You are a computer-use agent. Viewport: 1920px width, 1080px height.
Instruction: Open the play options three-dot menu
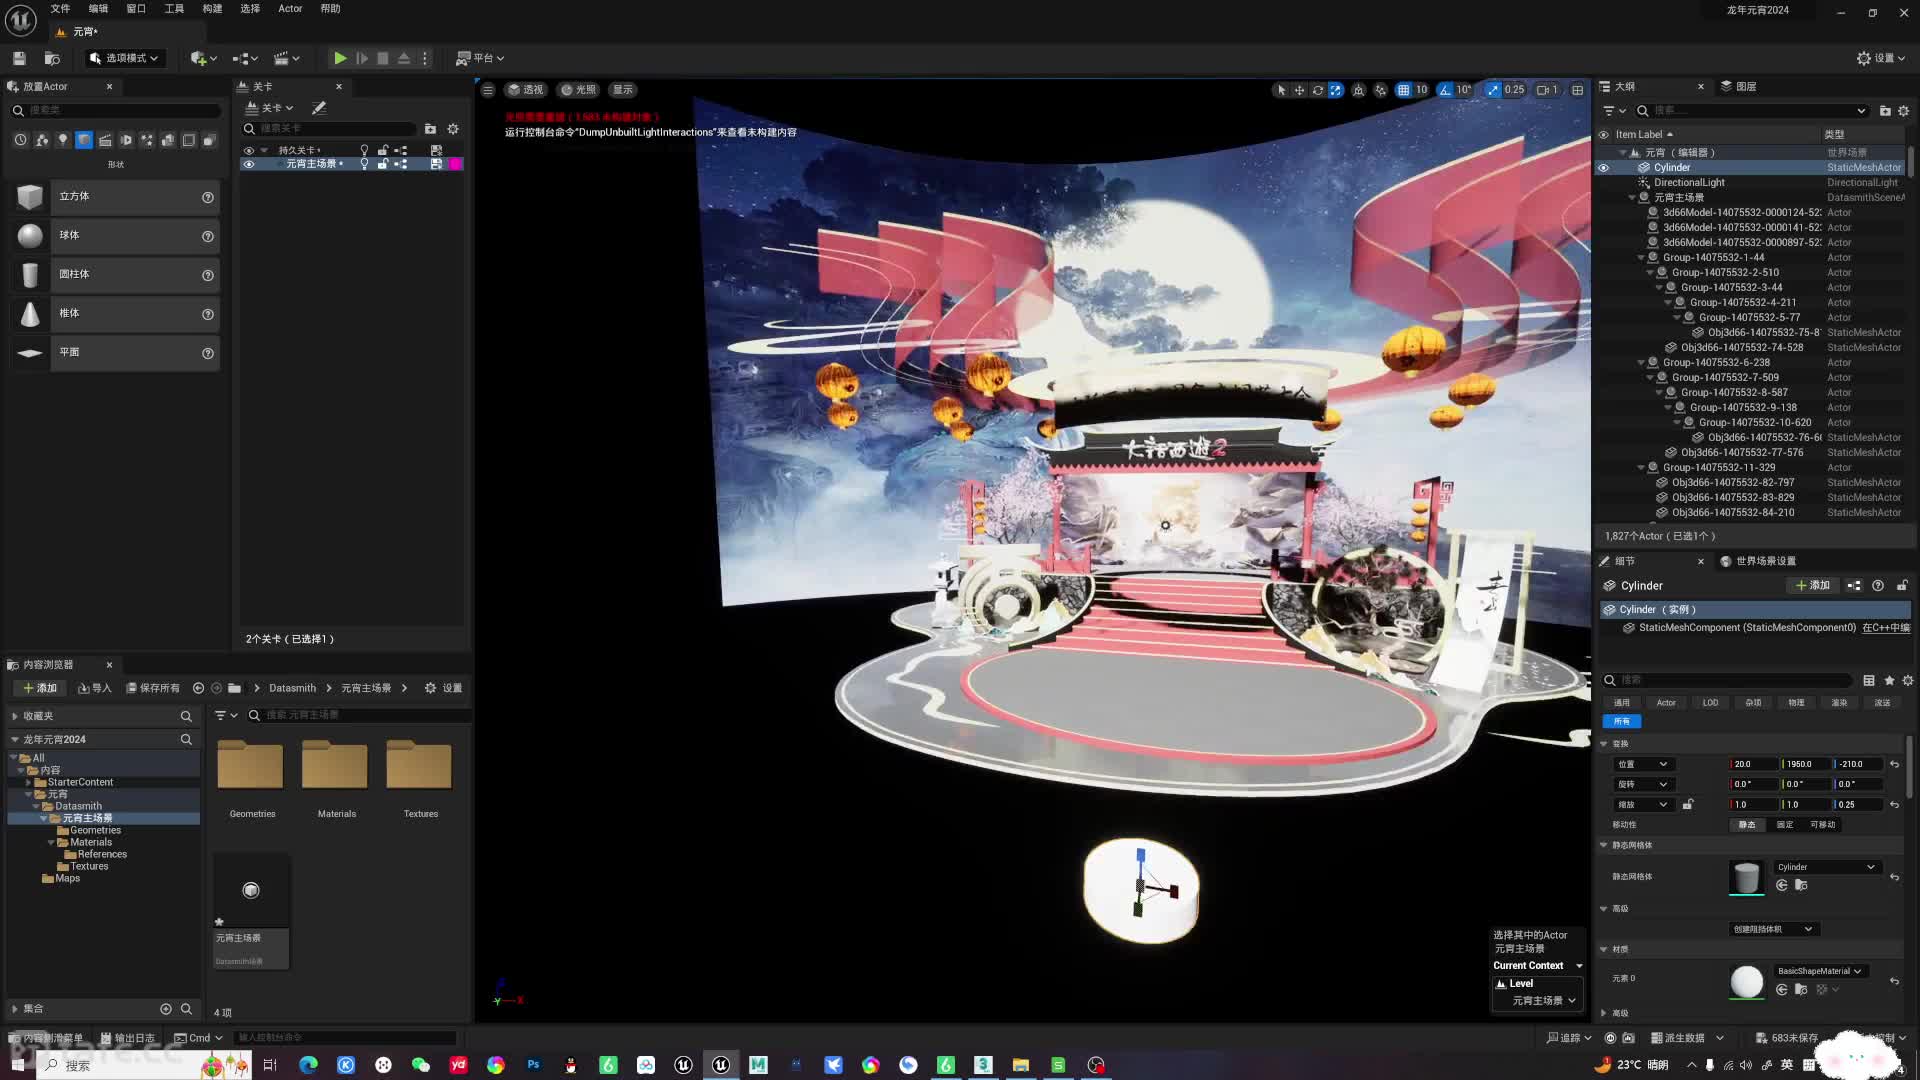[425, 59]
